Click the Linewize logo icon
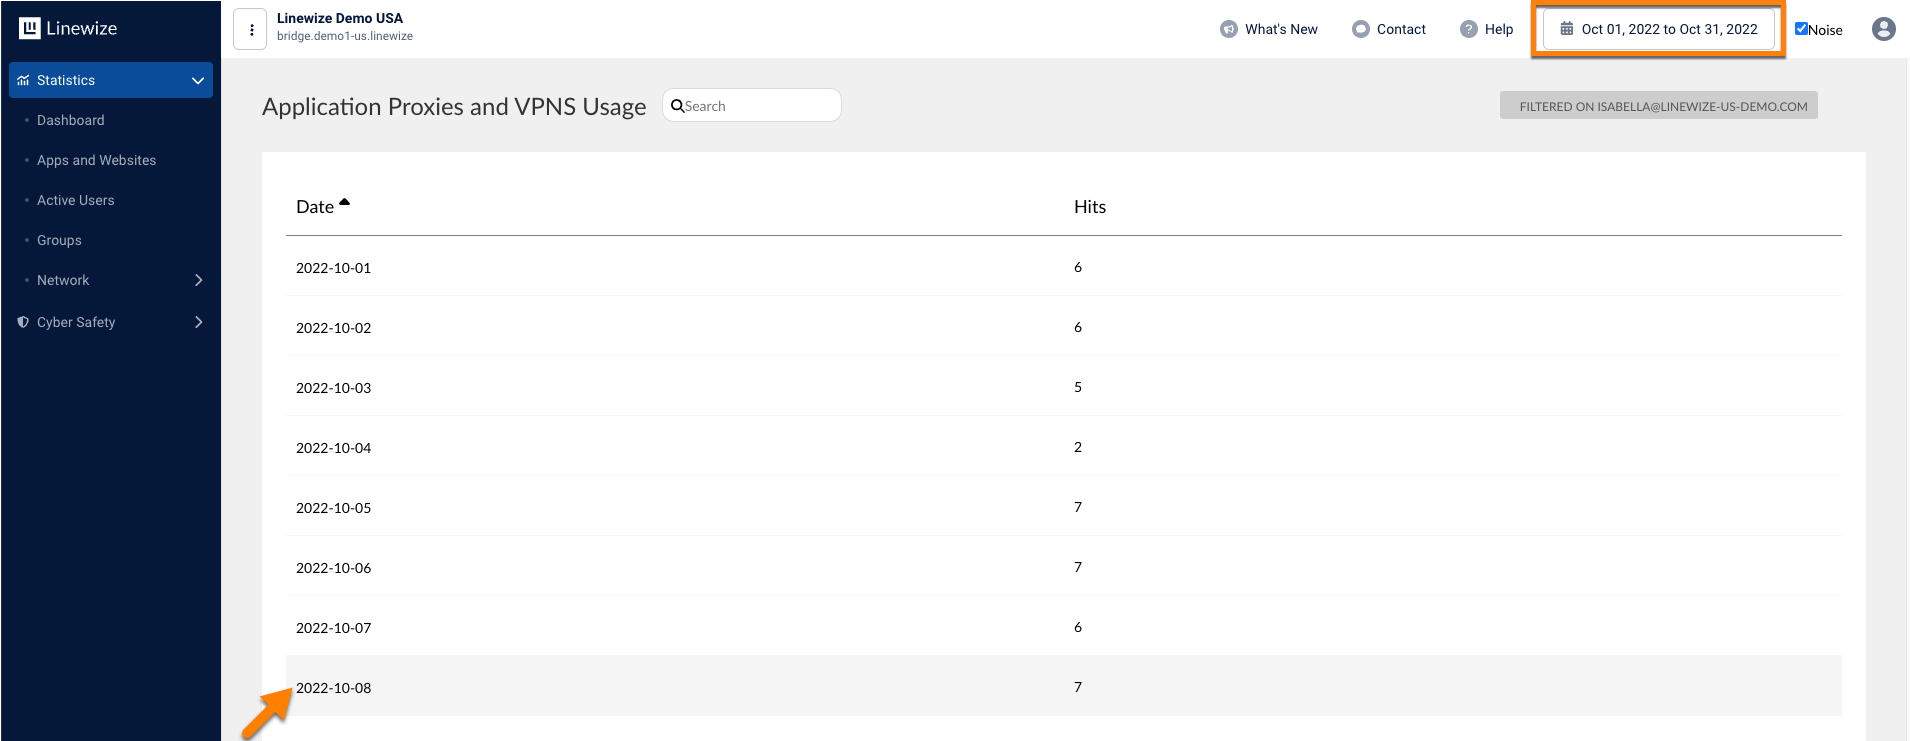This screenshot has width=1910, height=741. pyautogui.click(x=30, y=28)
